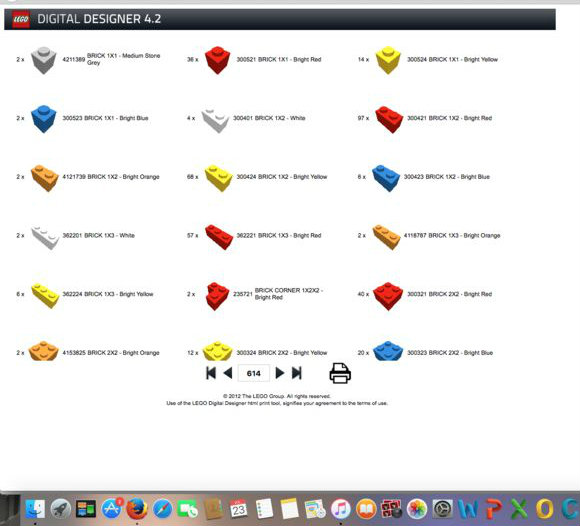580x526 pixels.
Task: Select the Bright Red 1X2 brick image
Action: (x=389, y=119)
